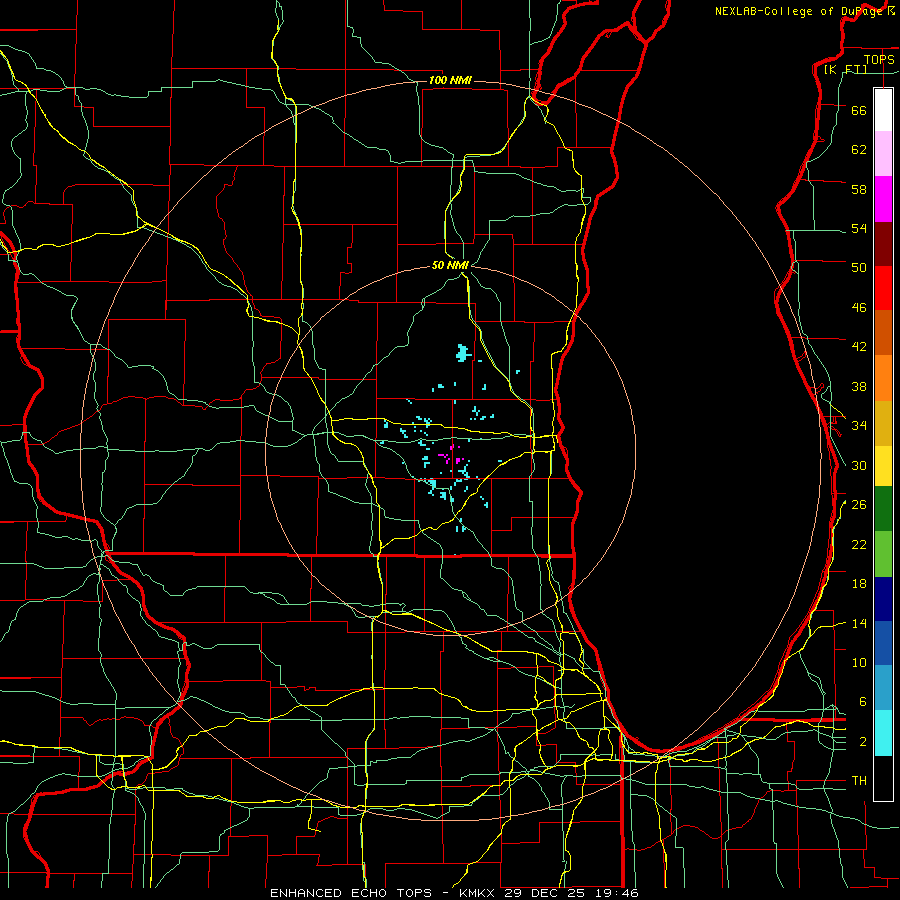Click the '42' legend value

coord(859,347)
